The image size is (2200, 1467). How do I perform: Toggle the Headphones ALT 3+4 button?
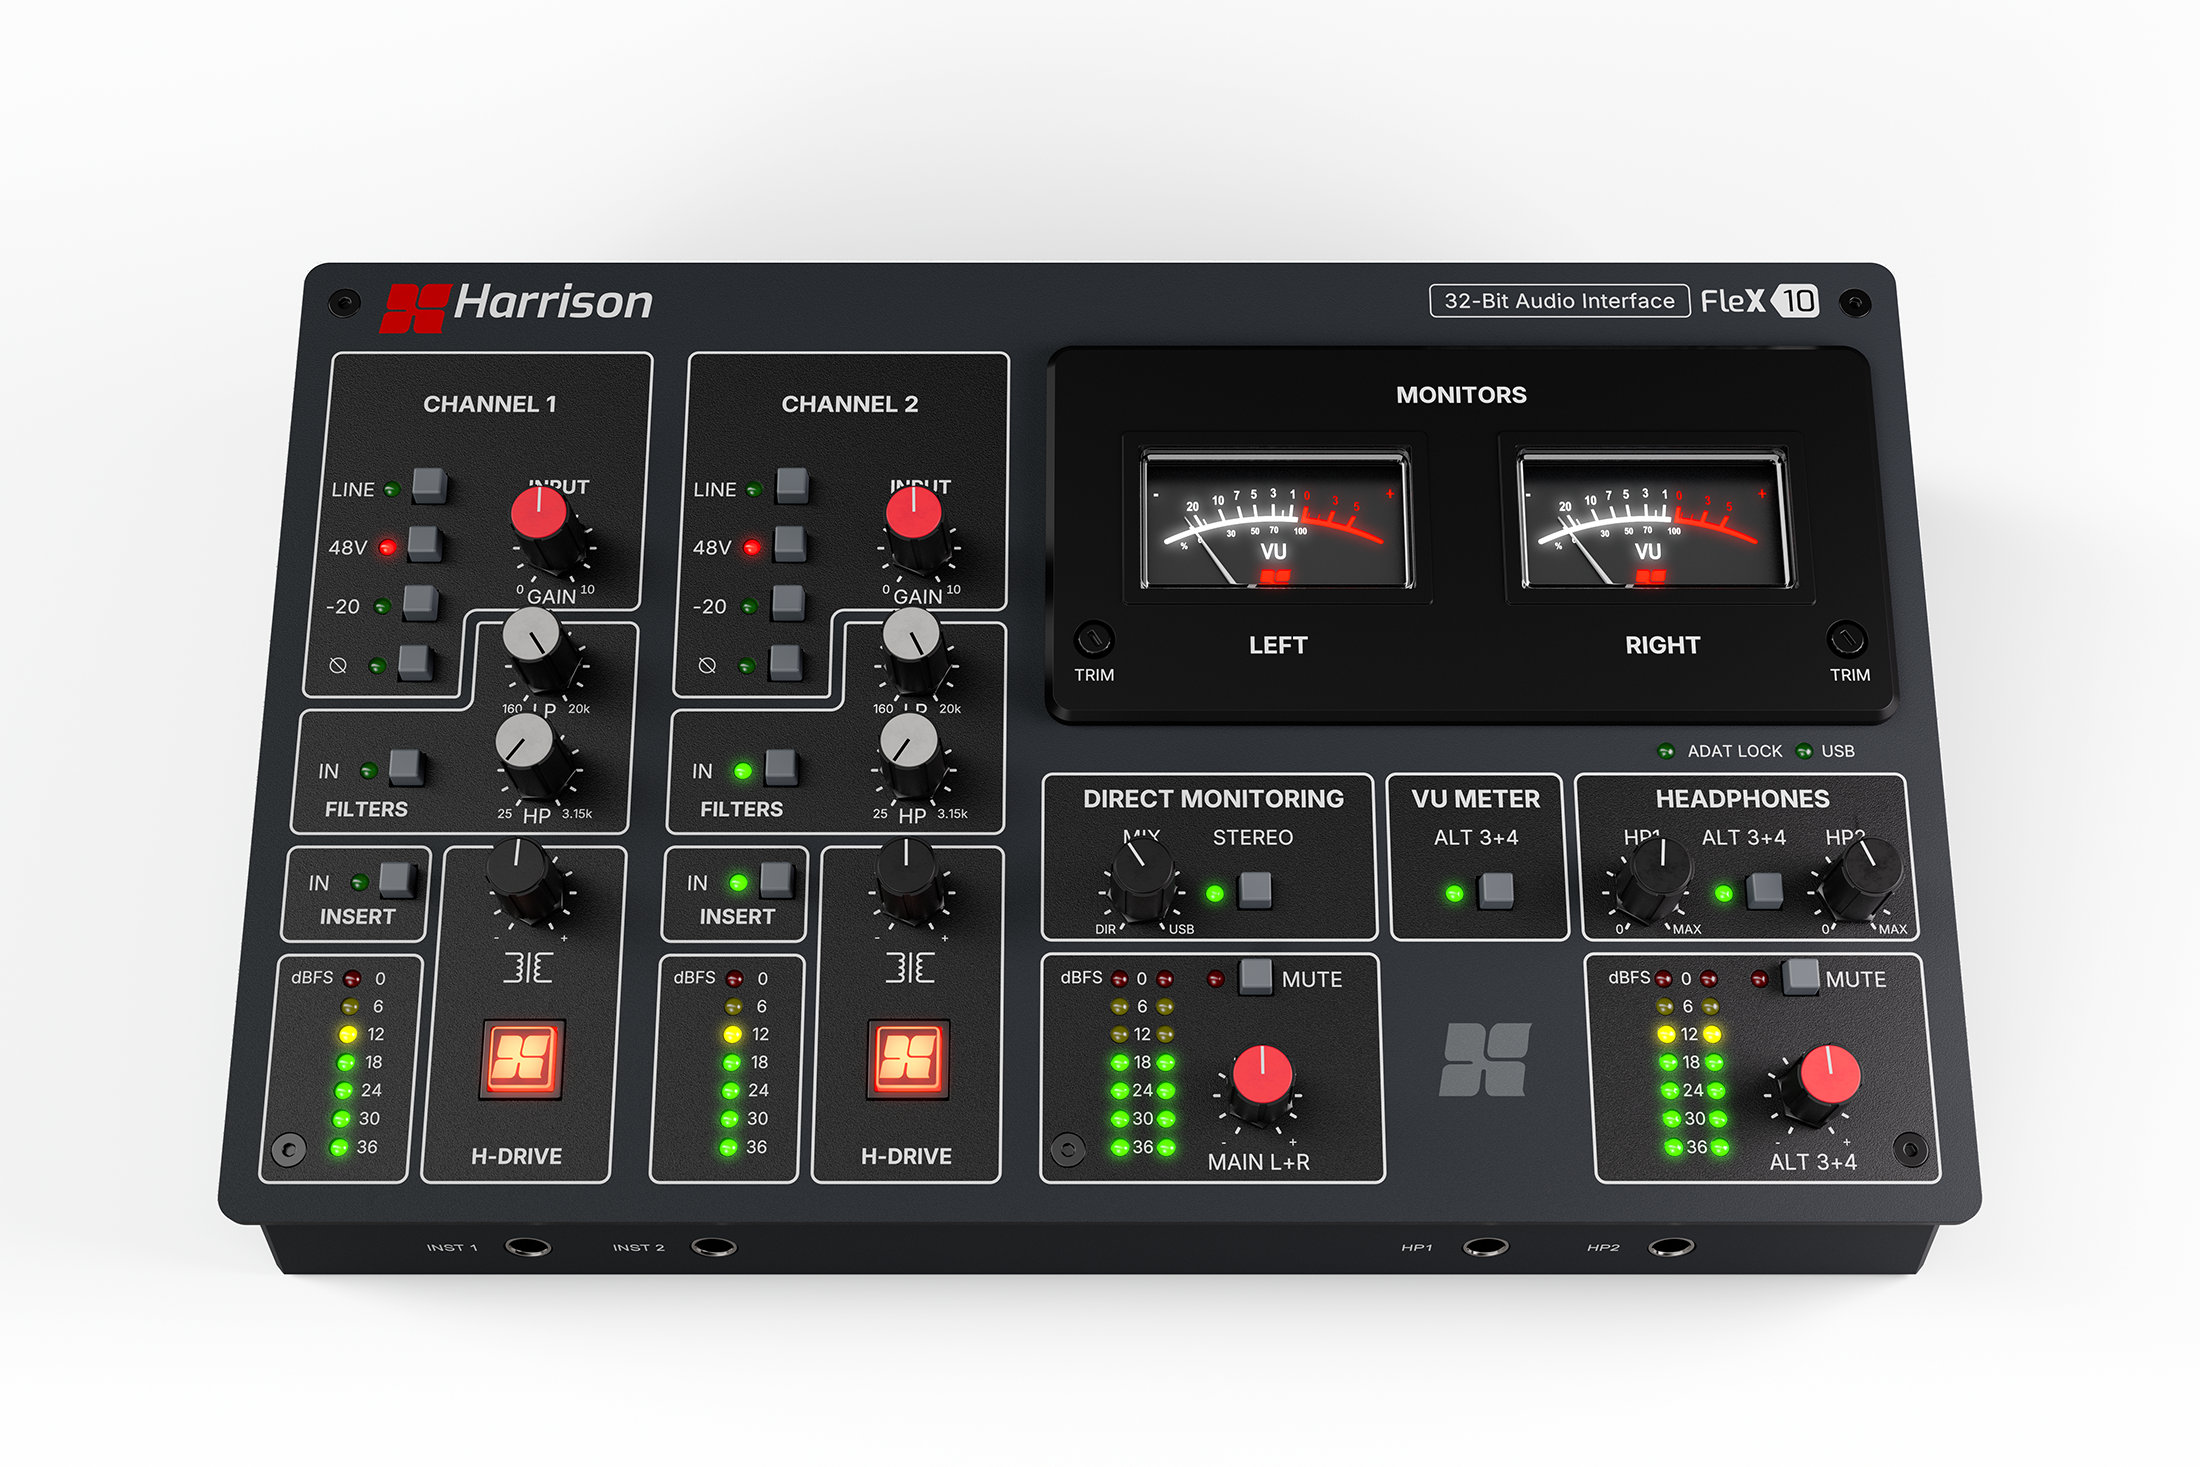(1765, 890)
